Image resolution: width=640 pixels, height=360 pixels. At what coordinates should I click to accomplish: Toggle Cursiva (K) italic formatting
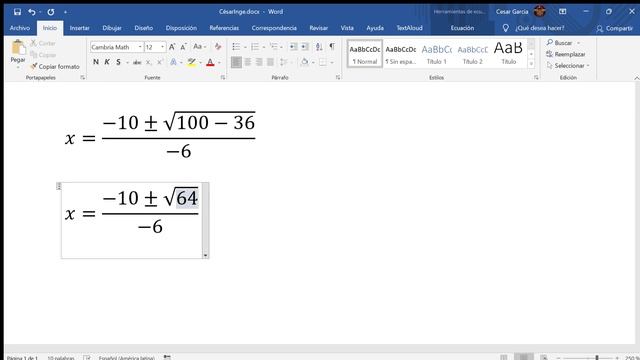(x=107, y=62)
